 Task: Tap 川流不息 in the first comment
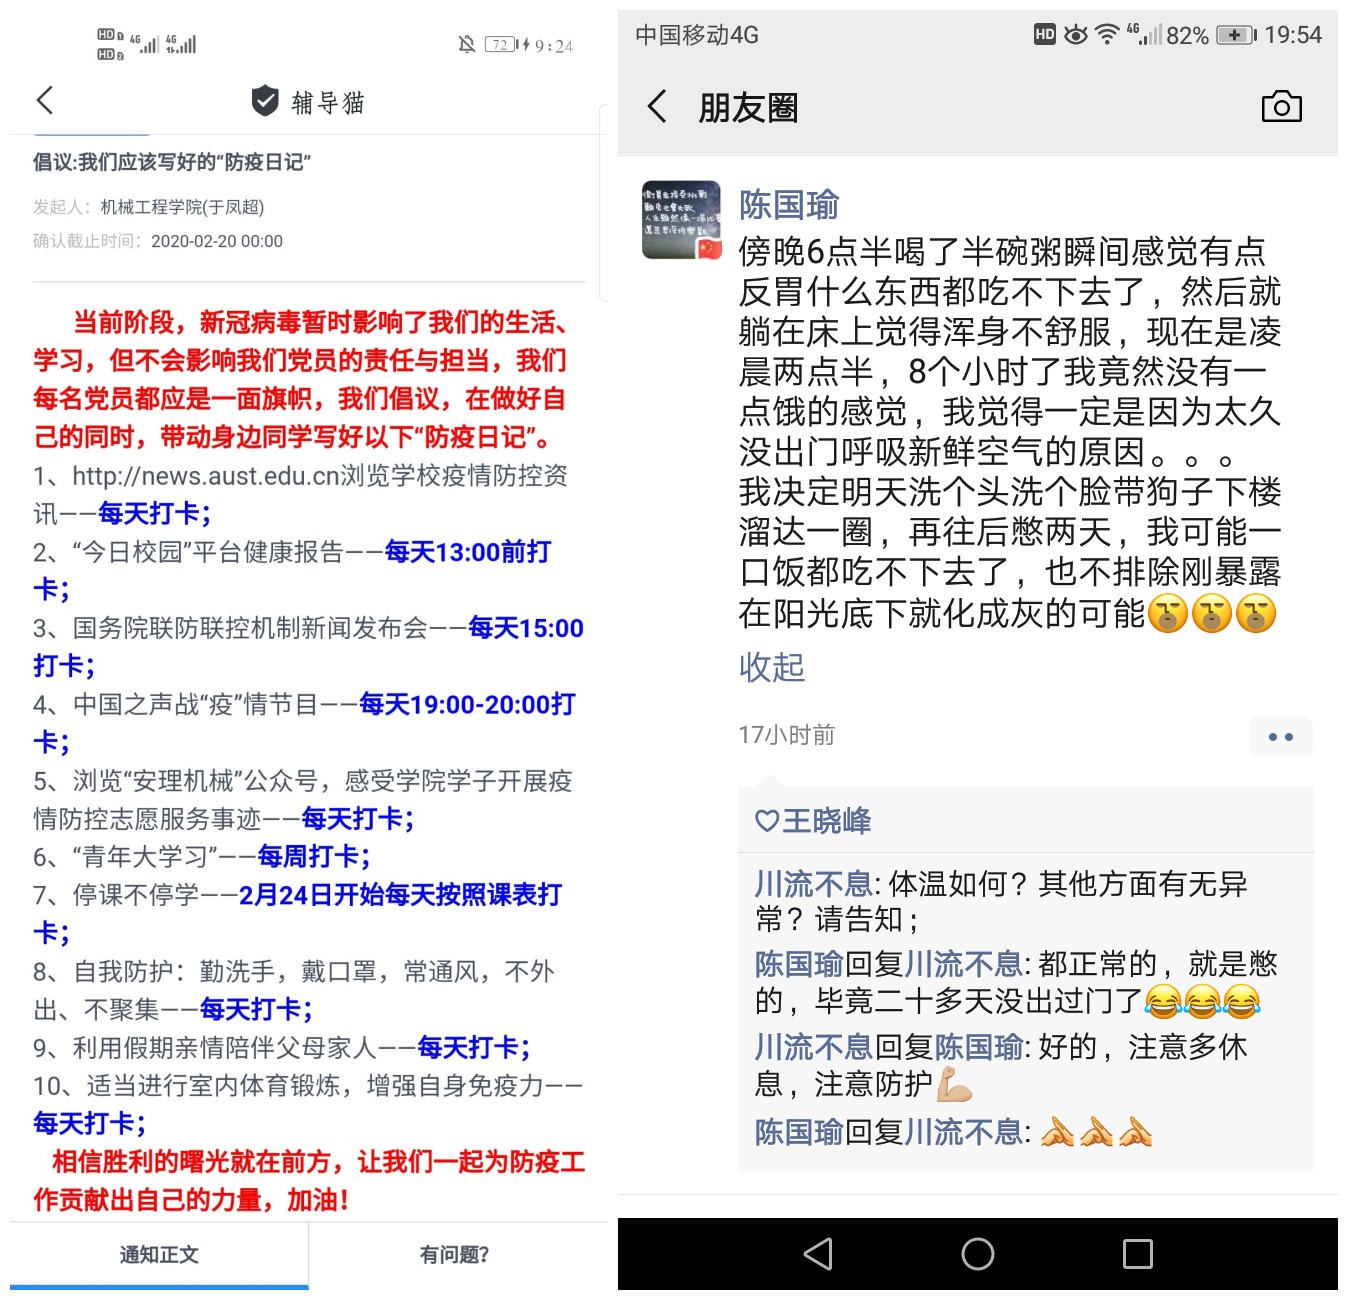pos(814,884)
